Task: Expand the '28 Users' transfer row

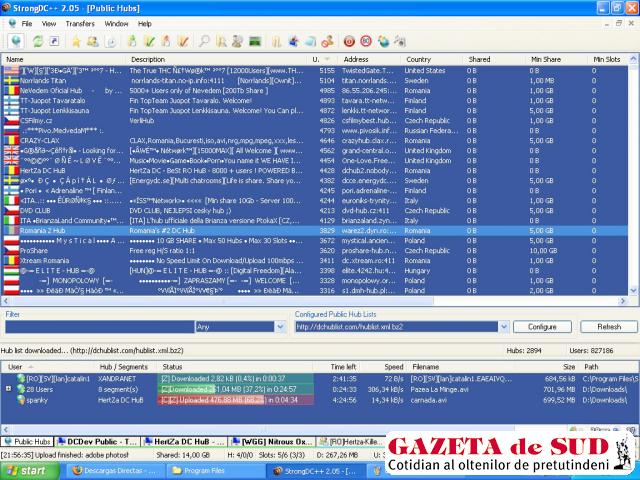Action: (x=8, y=389)
